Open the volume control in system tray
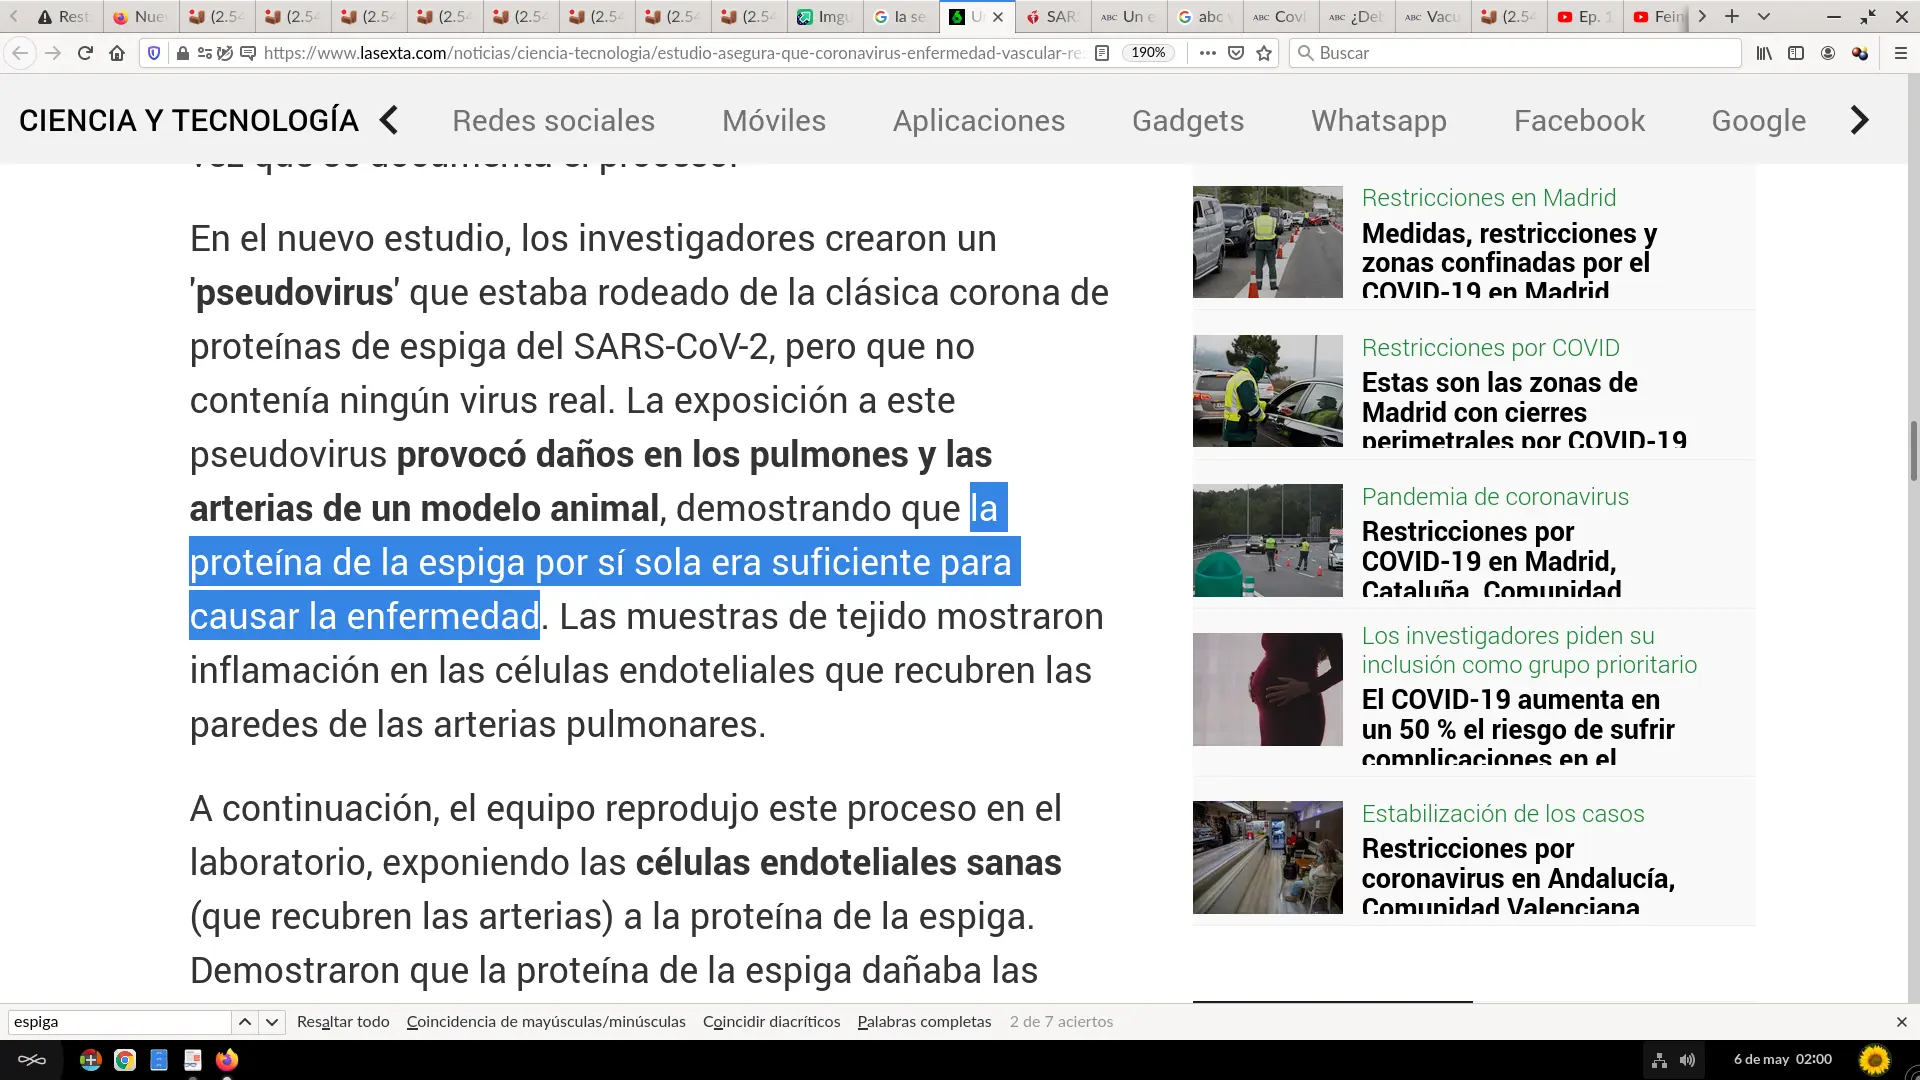Image resolution: width=1920 pixels, height=1080 pixels. pyautogui.click(x=1688, y=1060)
